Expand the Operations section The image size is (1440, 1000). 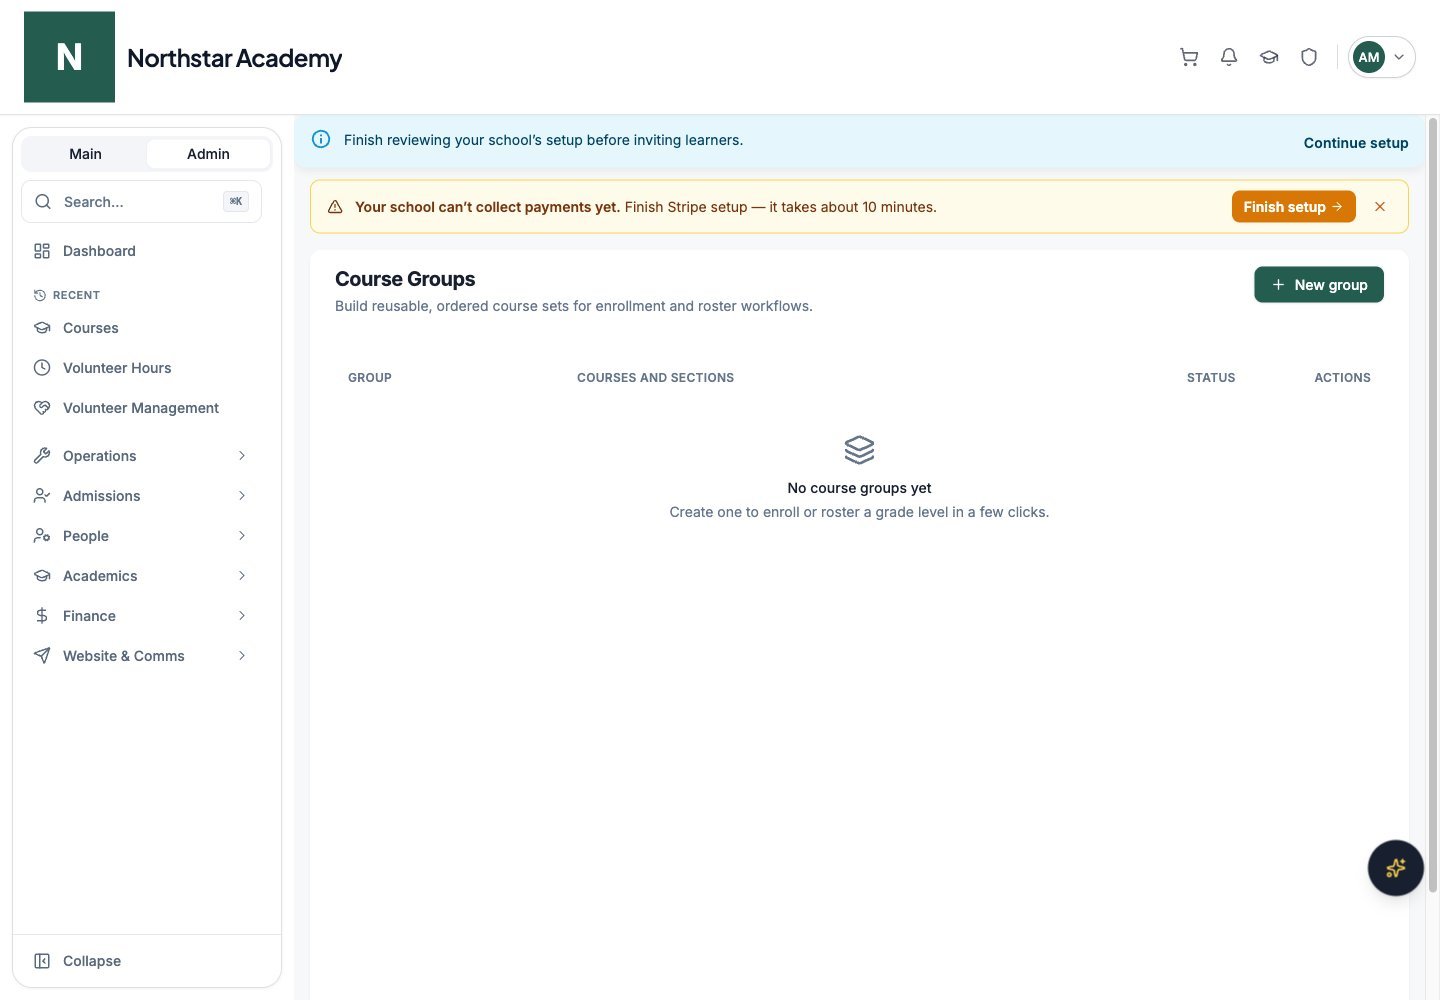click(140, 456)
